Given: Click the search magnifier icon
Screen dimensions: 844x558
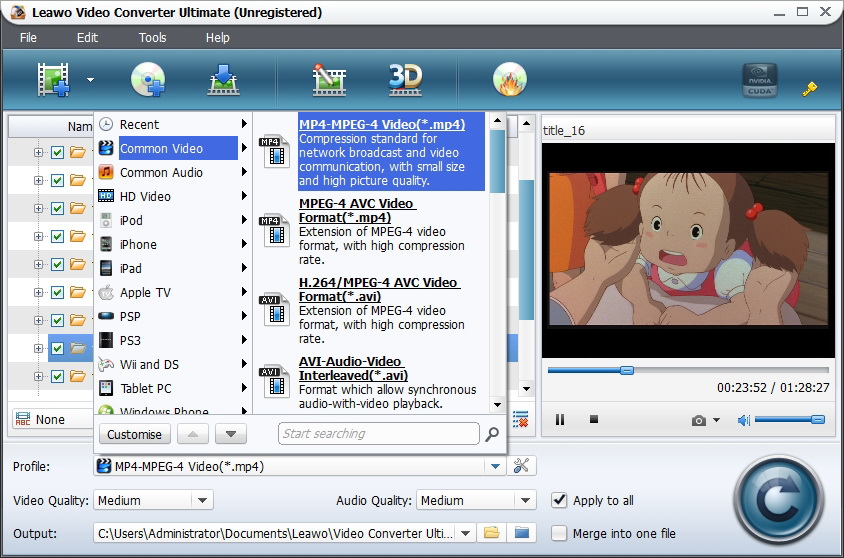Looking at the screenshot, I should (x=491, y=434).
